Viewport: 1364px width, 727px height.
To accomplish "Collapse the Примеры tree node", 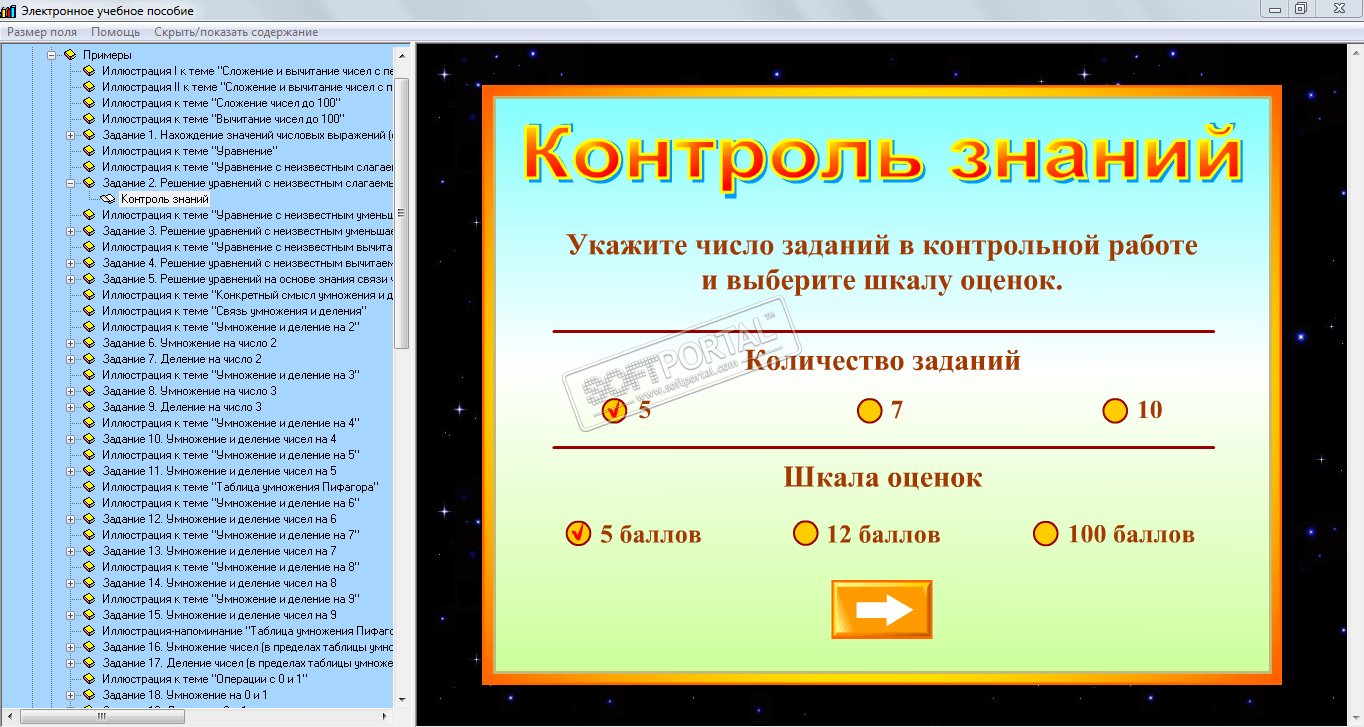I will click(51, 55).
